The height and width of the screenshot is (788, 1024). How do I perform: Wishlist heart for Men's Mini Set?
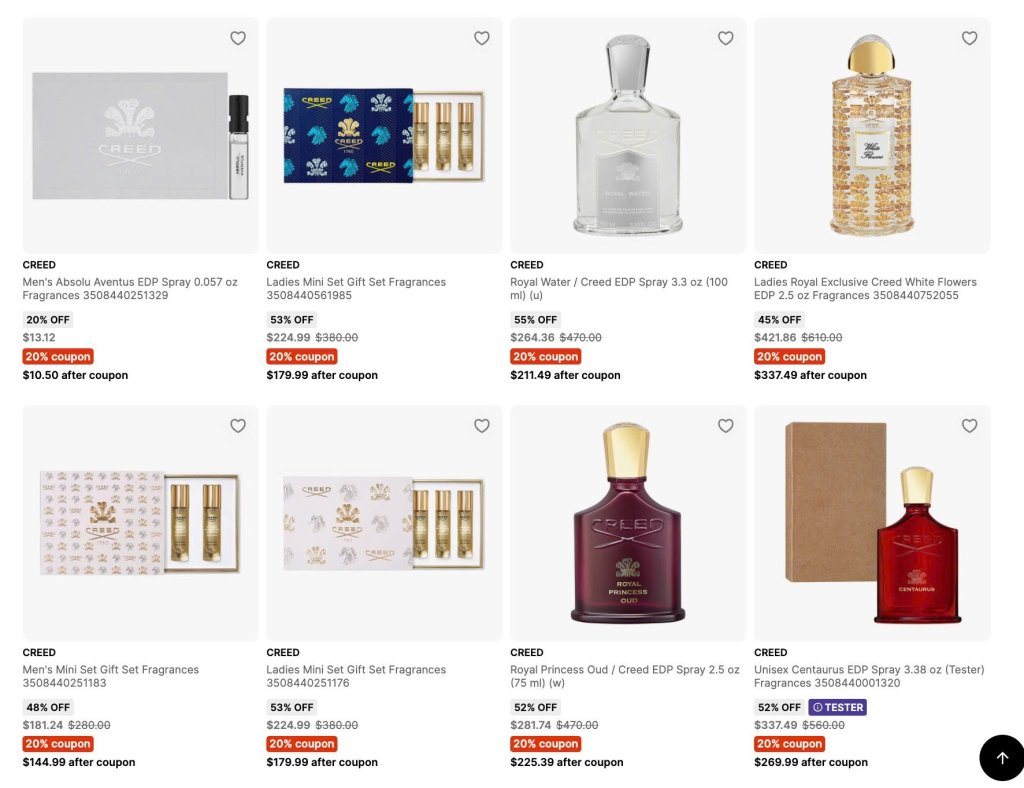click(238, 426)
